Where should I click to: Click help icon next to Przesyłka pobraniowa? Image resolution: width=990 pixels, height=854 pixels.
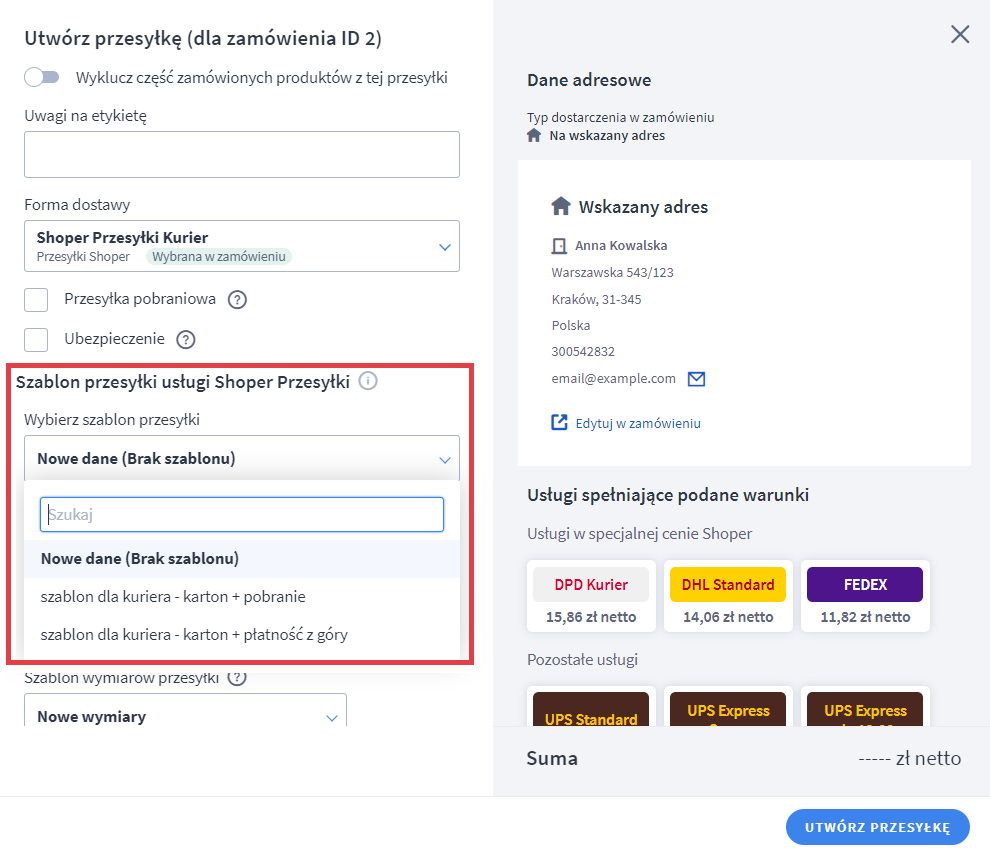[237, 299]
